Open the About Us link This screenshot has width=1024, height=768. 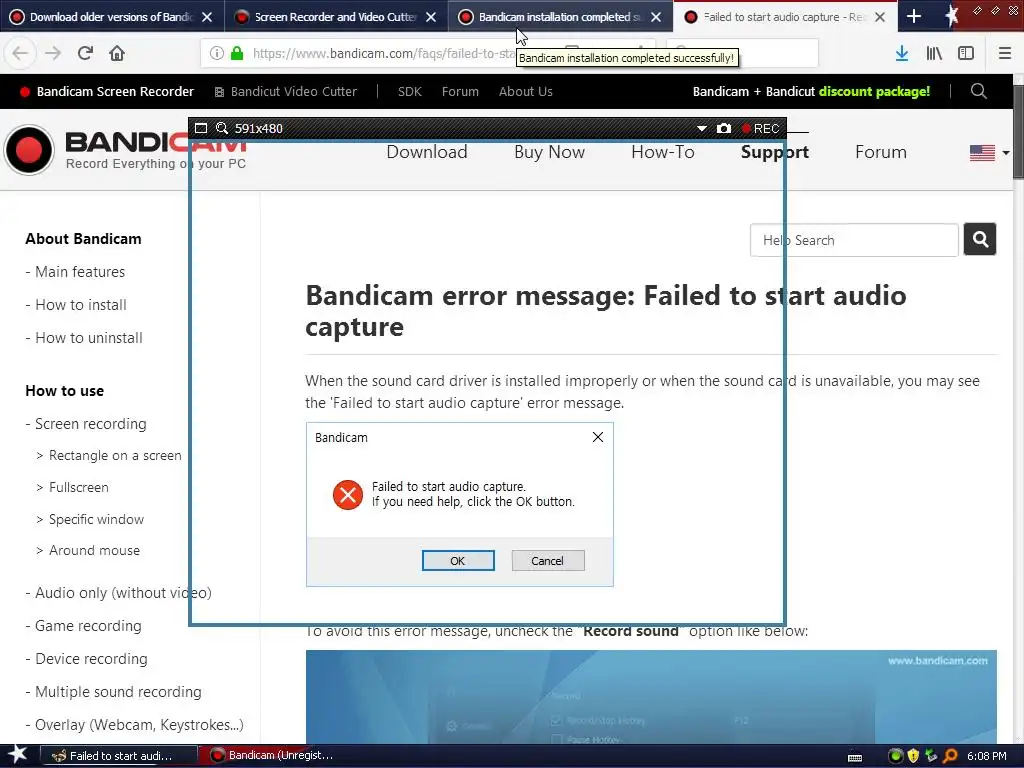526,91
